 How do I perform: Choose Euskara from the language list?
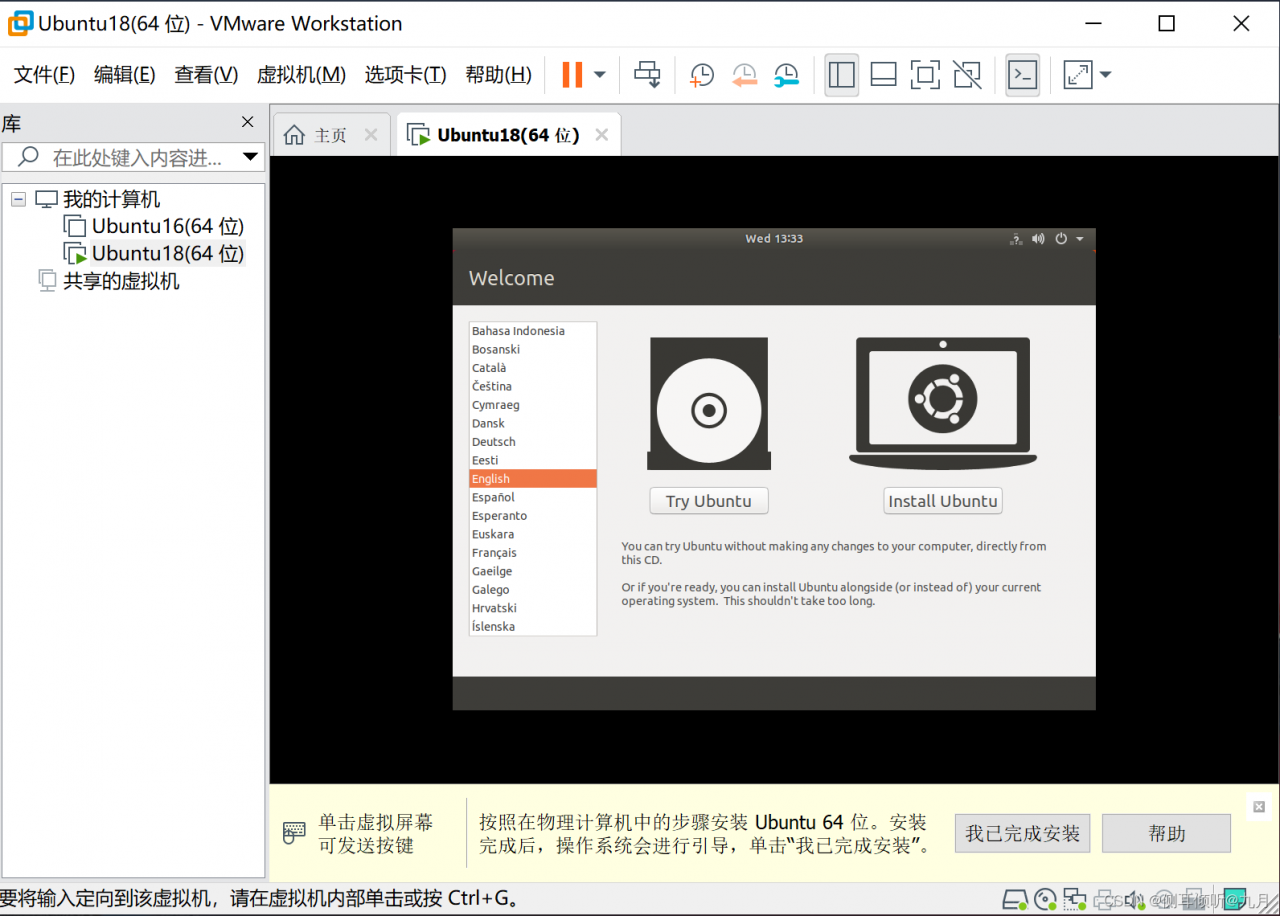click(533, 534)
